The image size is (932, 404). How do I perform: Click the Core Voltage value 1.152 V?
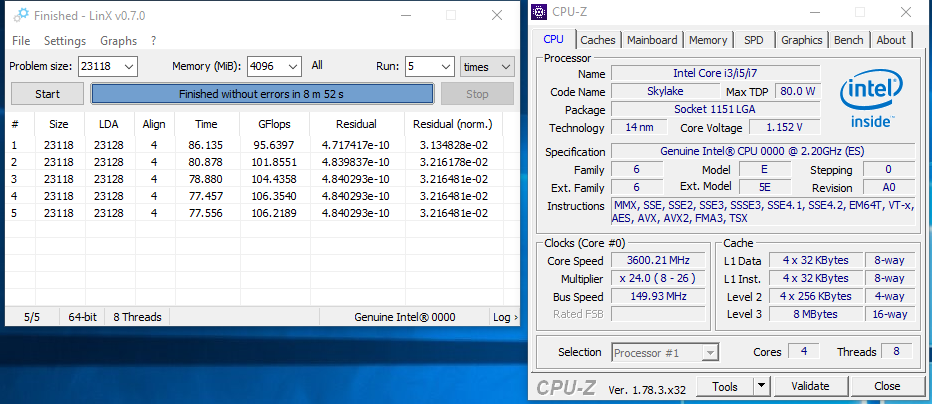point(785,127)
